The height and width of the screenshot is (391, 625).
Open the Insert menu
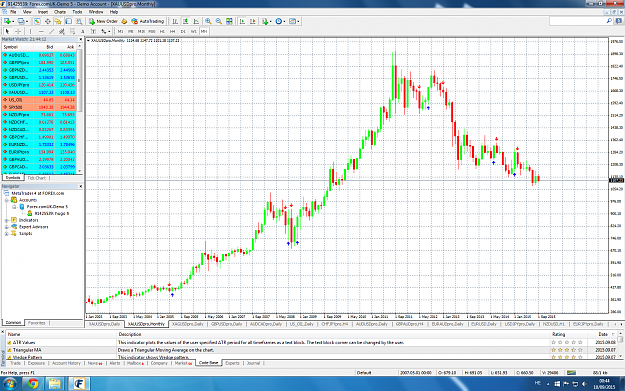[x=43, y=12]
